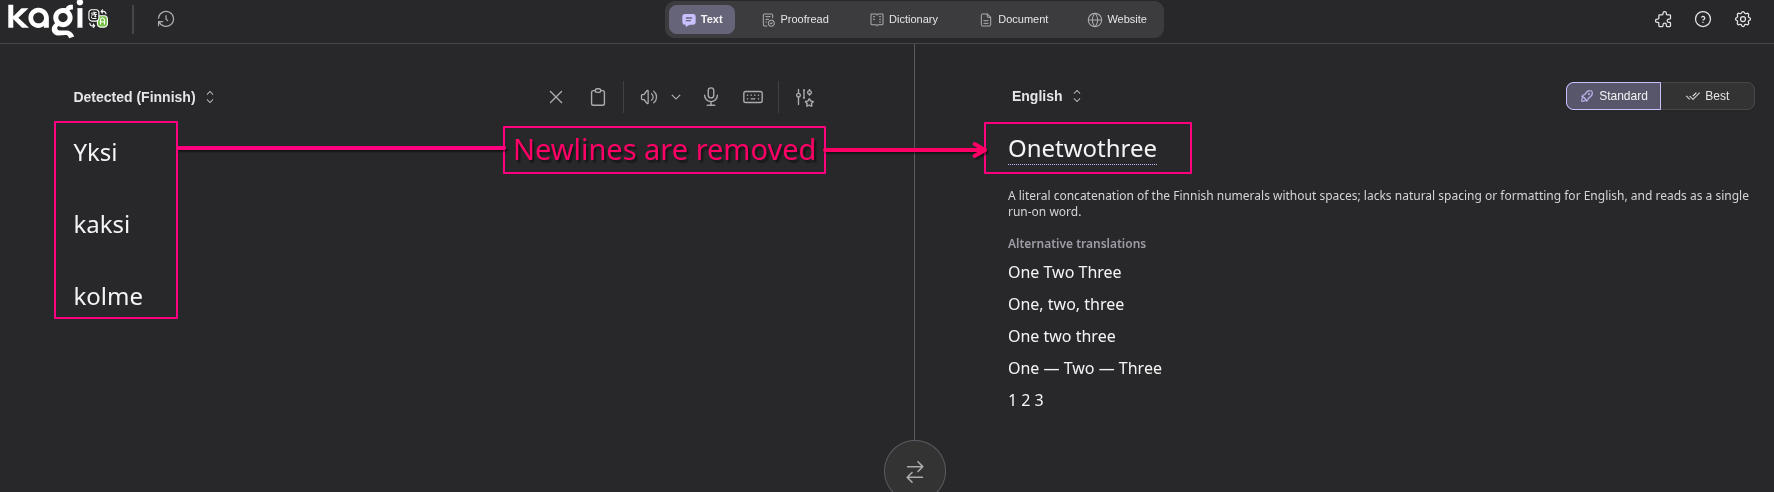The image size is (1774, 492).
Task: Select Standard translation quality
Action: click(1613, 96)
